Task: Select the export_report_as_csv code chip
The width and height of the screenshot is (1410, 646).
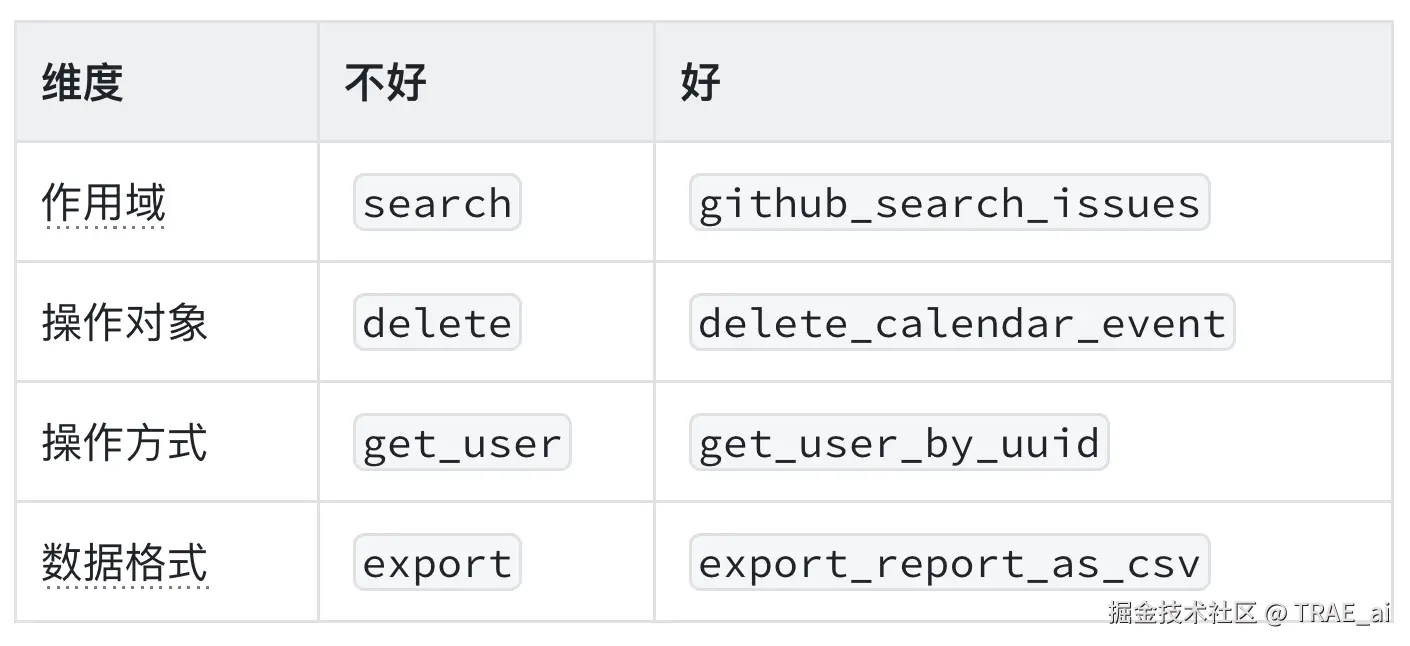Action: click(x=949, y=563)
